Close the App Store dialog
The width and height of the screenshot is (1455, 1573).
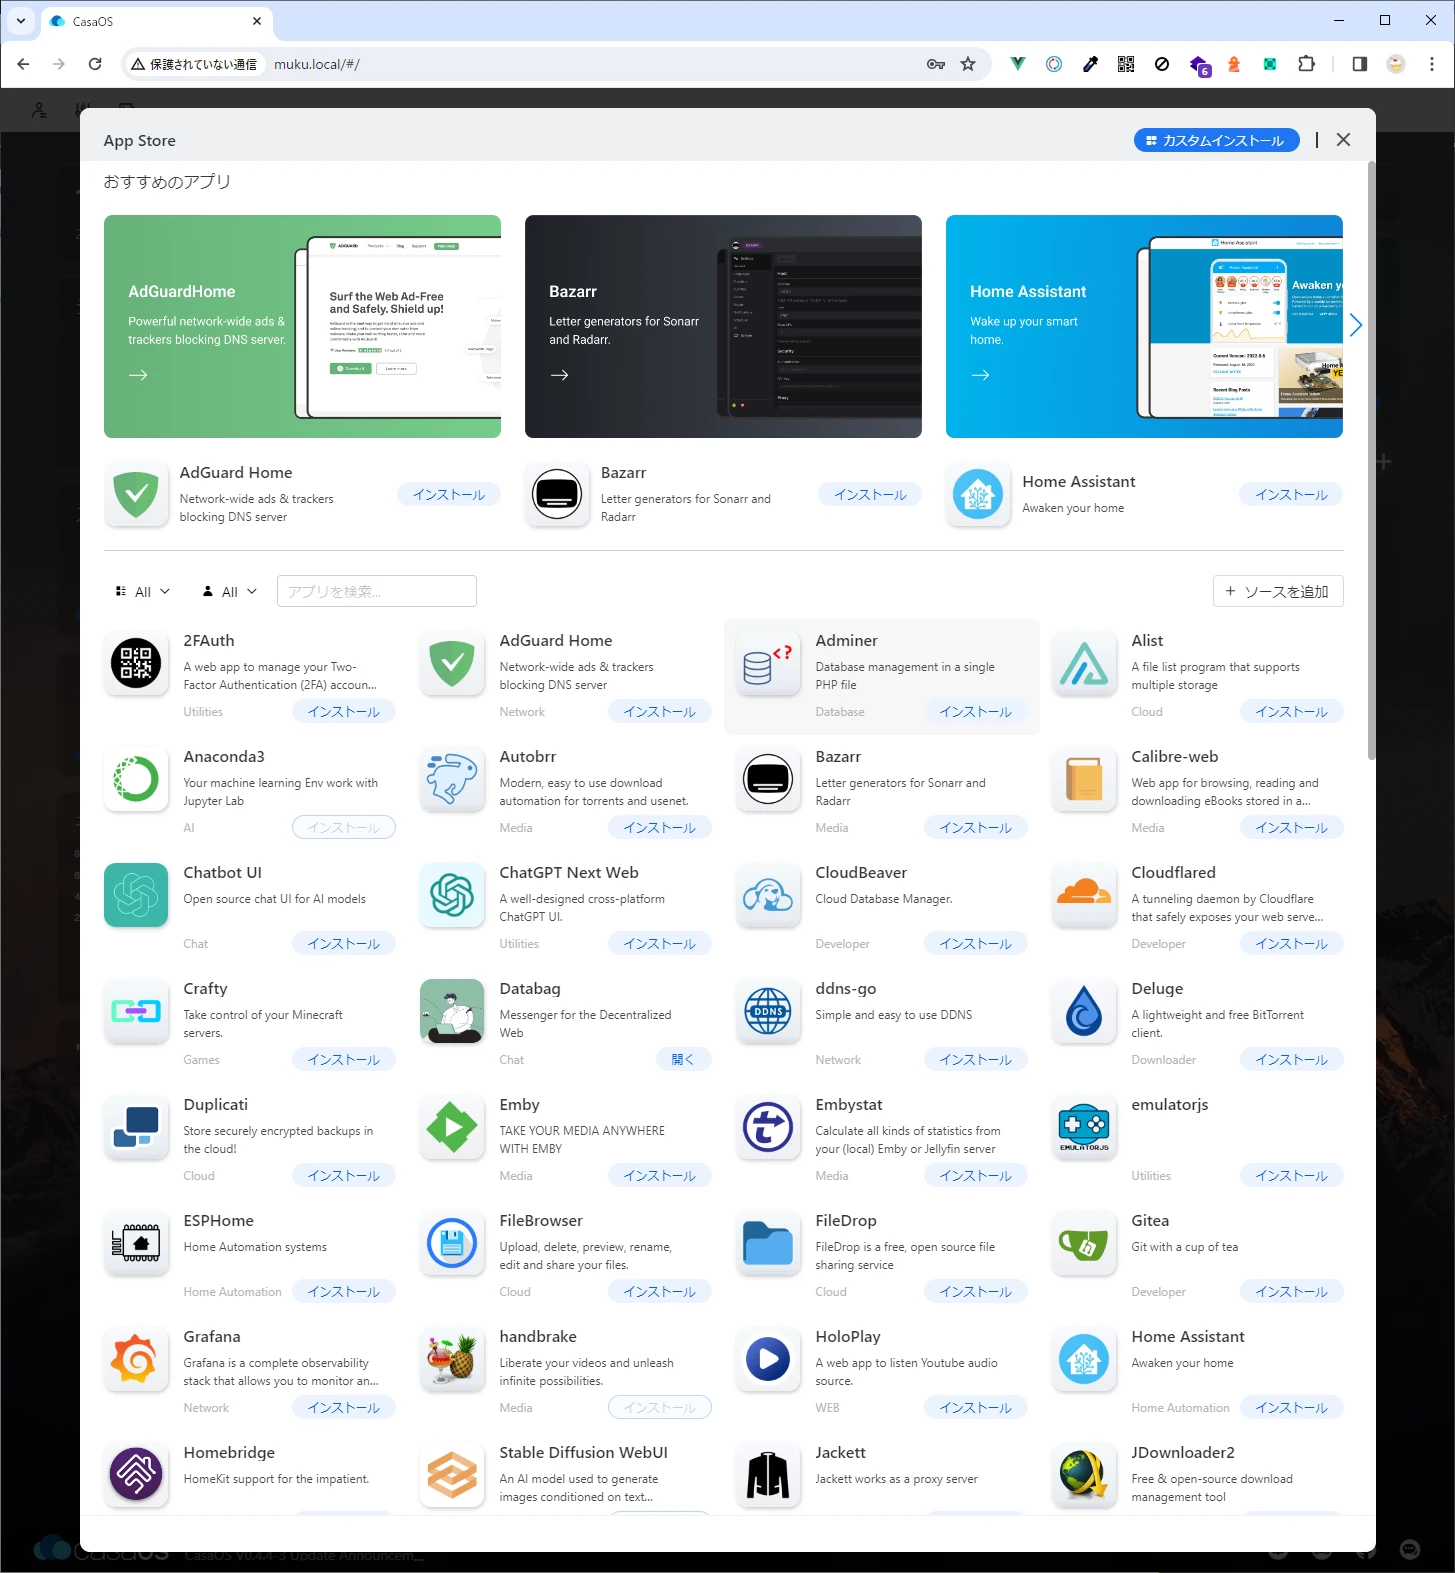click(1343, 140)
